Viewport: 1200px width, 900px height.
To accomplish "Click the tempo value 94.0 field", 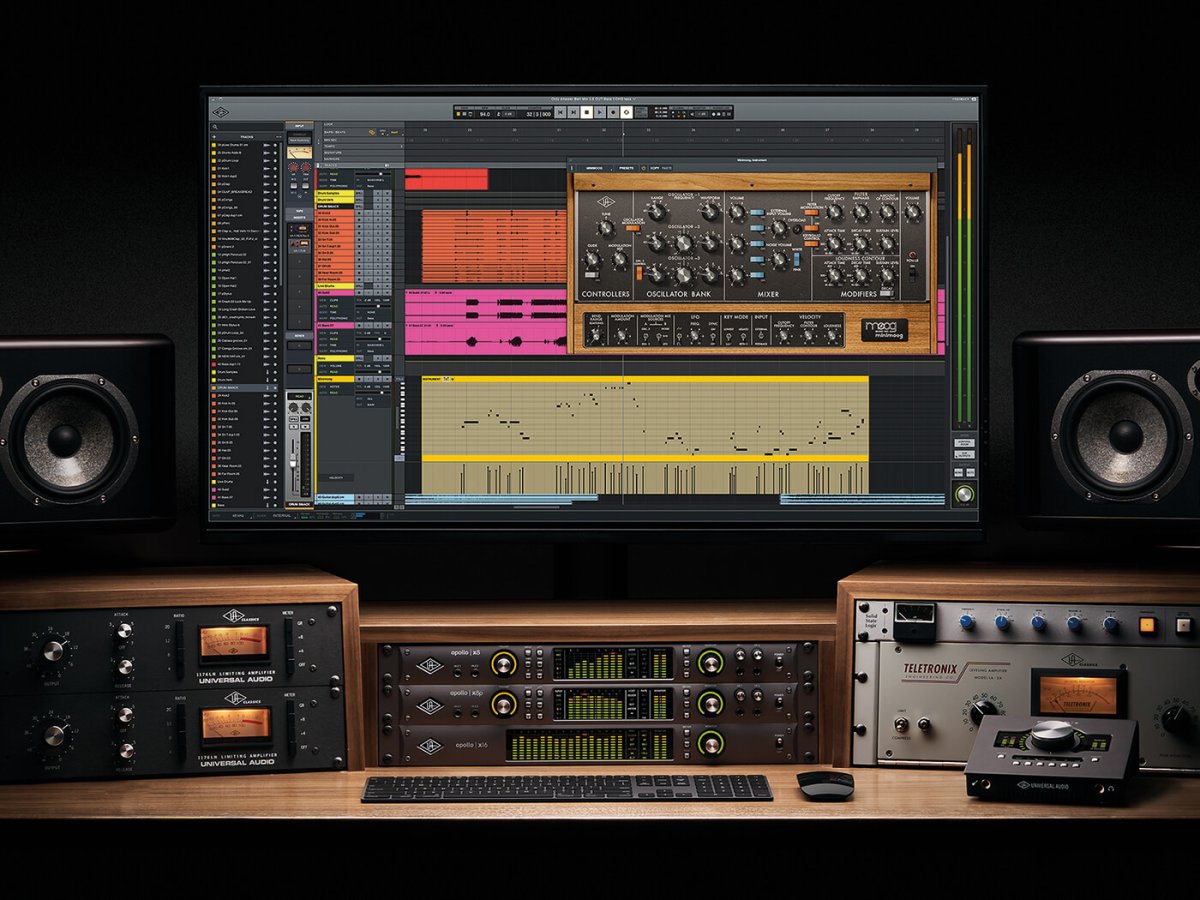I will [485, 114].
